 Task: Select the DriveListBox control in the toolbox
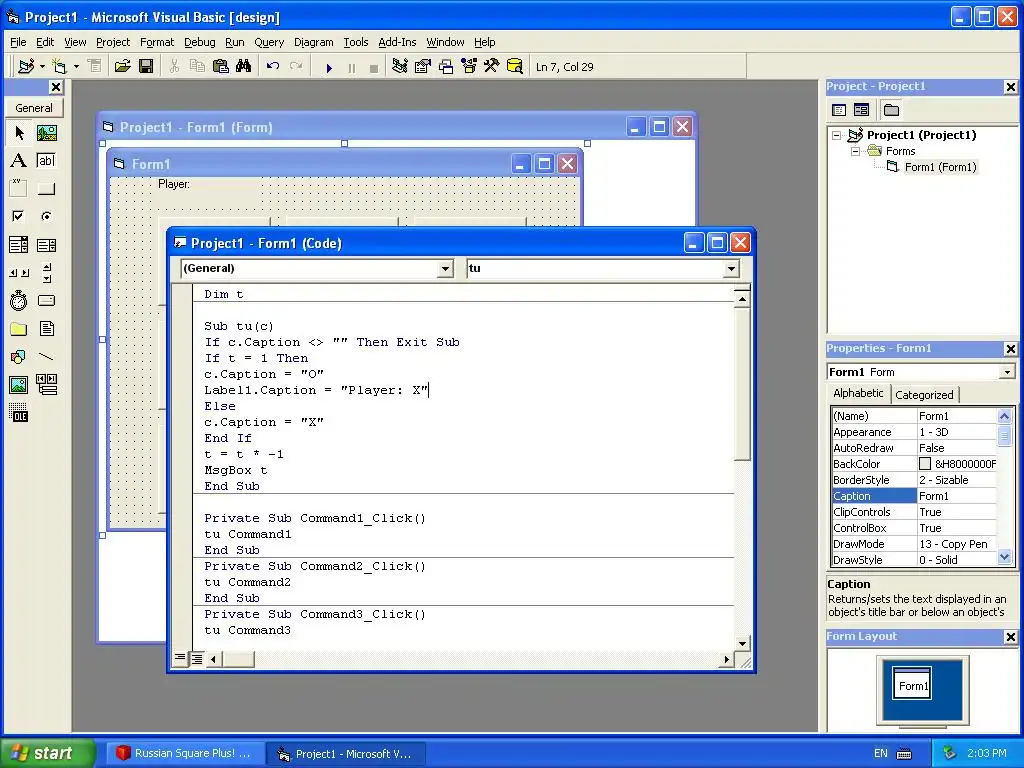46,300
